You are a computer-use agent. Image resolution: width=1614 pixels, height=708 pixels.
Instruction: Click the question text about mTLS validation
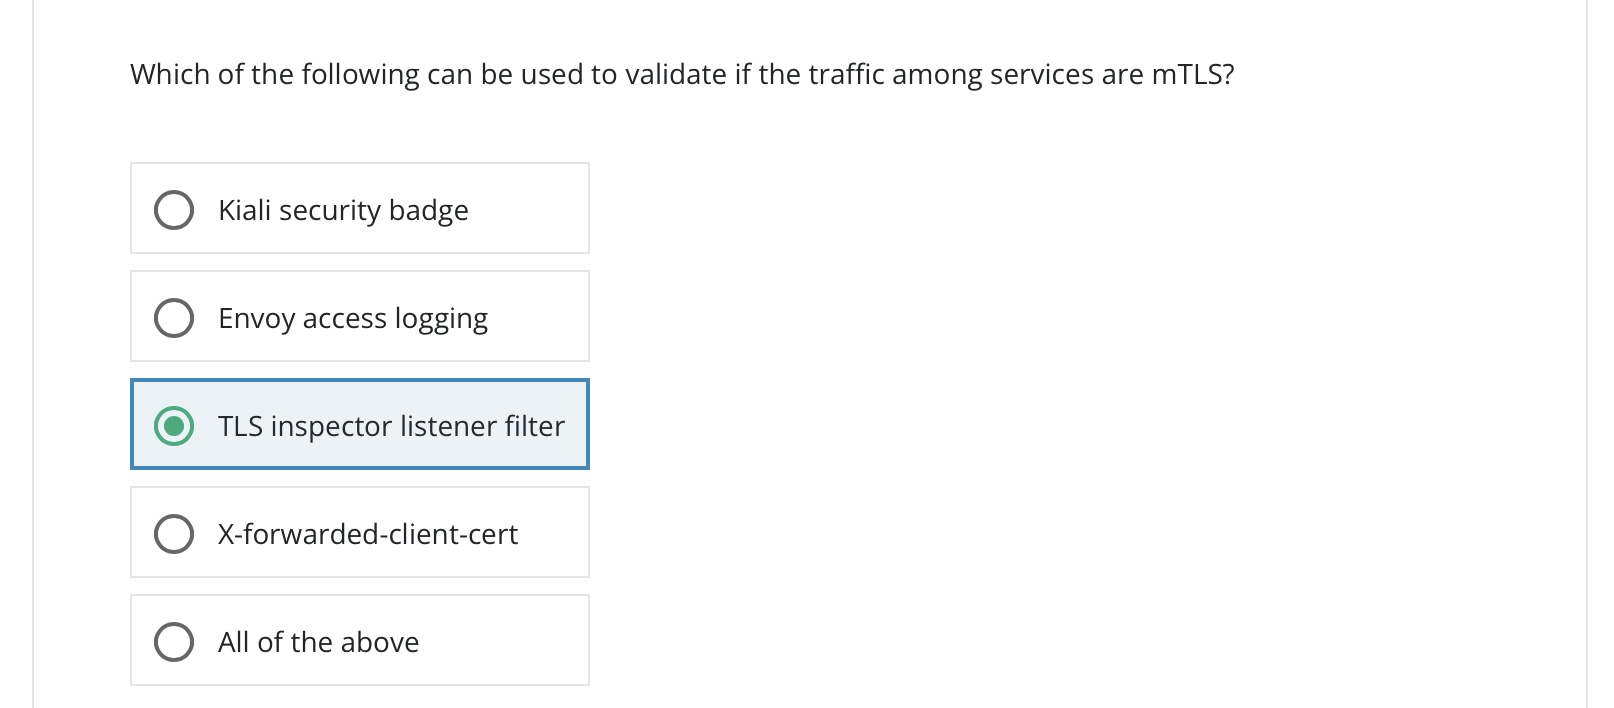point(682,73)
